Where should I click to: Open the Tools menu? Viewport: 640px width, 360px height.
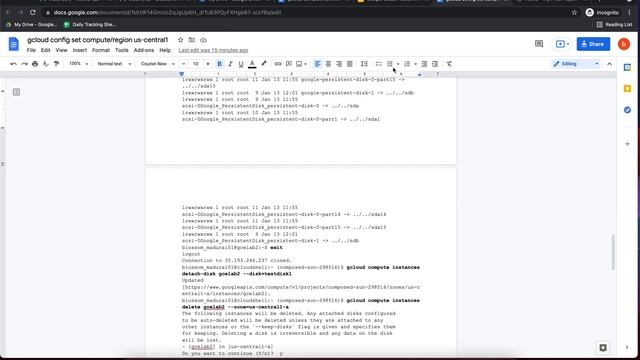coord(122,50)
